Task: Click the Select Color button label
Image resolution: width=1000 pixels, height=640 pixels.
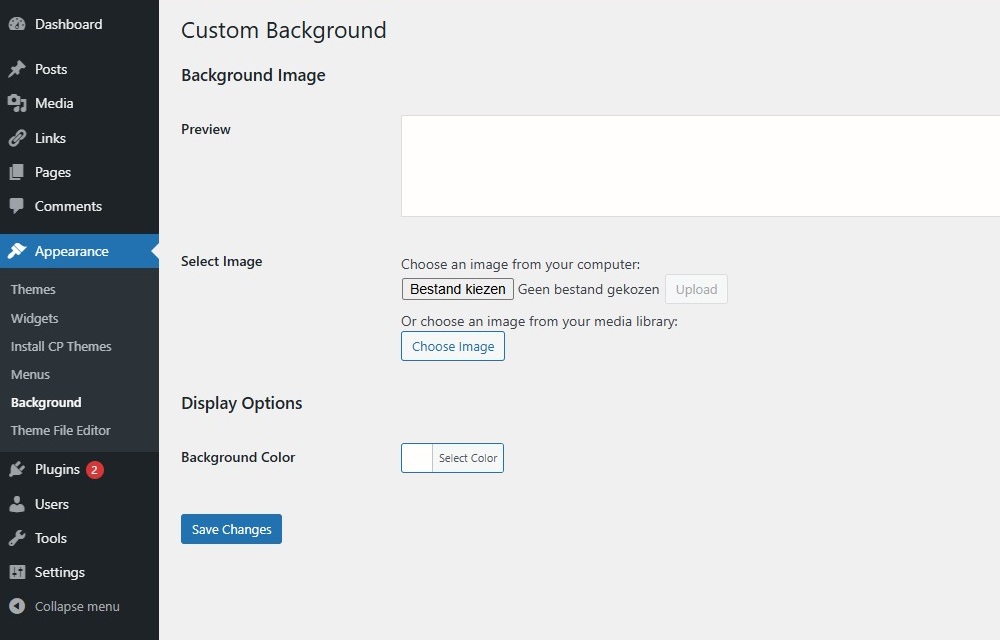Action: (468, 458)
